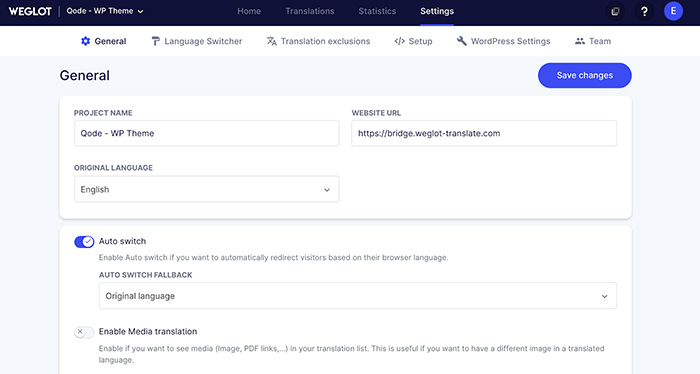This screenshot has height=374, width=700.
Task: Click into the Website URL field
Action: [x=484, y=133]
